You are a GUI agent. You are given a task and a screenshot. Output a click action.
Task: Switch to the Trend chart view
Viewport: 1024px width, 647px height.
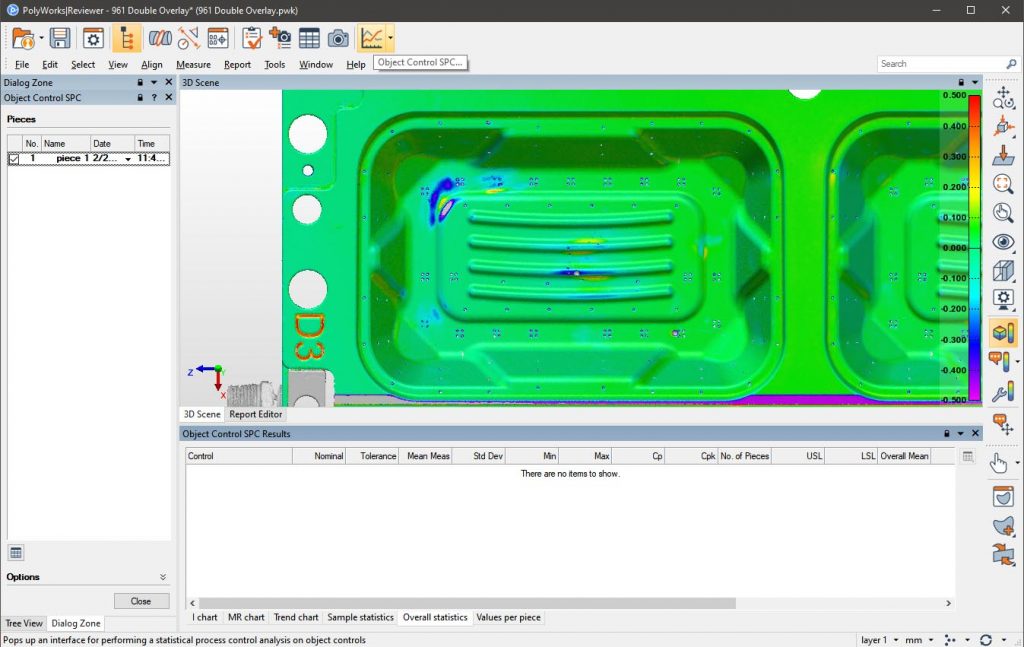click(295, 617)
